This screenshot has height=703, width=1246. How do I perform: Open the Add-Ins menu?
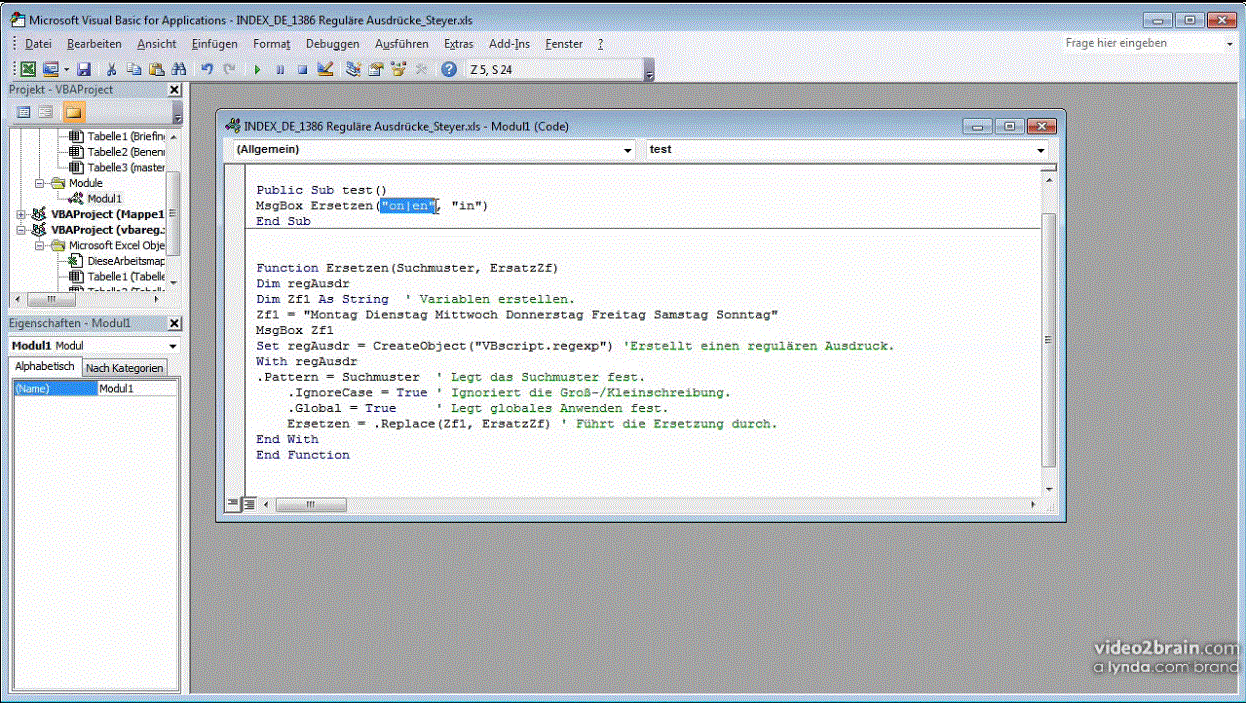click(510, 44)
